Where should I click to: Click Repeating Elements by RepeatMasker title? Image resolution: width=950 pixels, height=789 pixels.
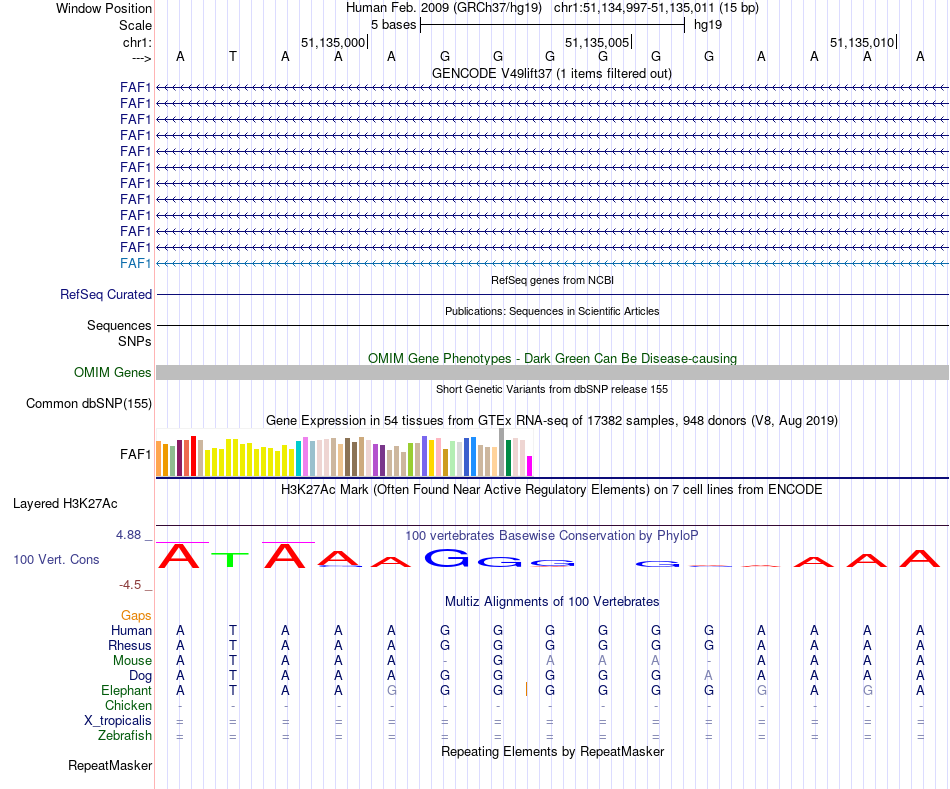553,751
